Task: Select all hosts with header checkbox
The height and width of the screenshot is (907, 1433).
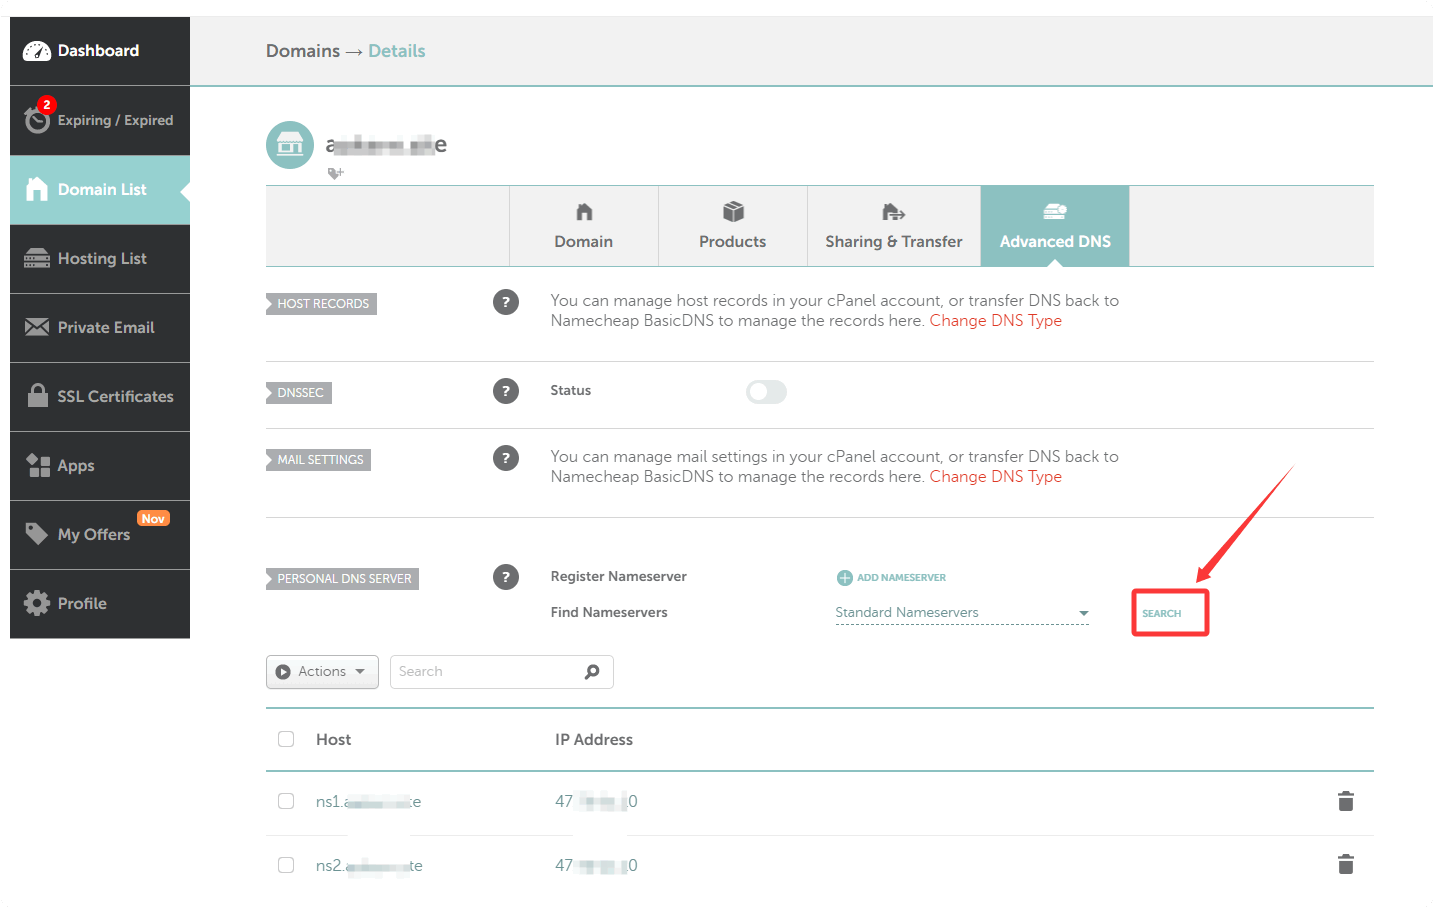Action: point(286,739)
